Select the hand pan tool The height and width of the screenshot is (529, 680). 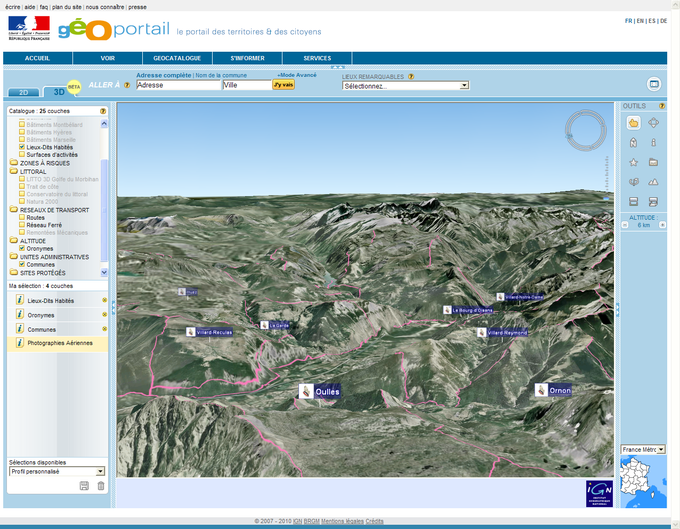633,123
